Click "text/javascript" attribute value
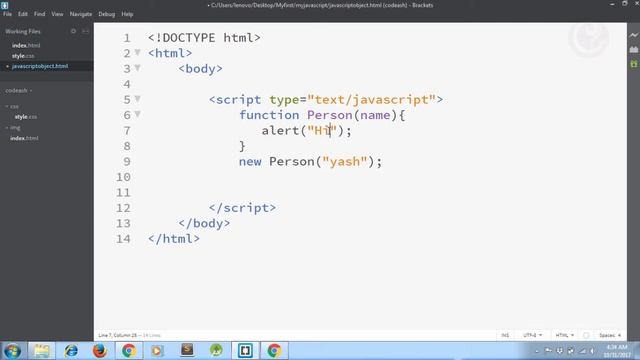Image resolution: width=640 pixels, height=360 pixels. pyautogui.click(x=371, y=100)
